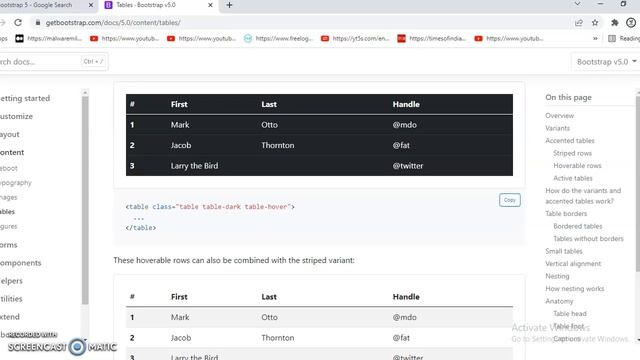640x360 pixels.
Task: Expand Layout sidebar section
Action: click(x=10, y=134)
